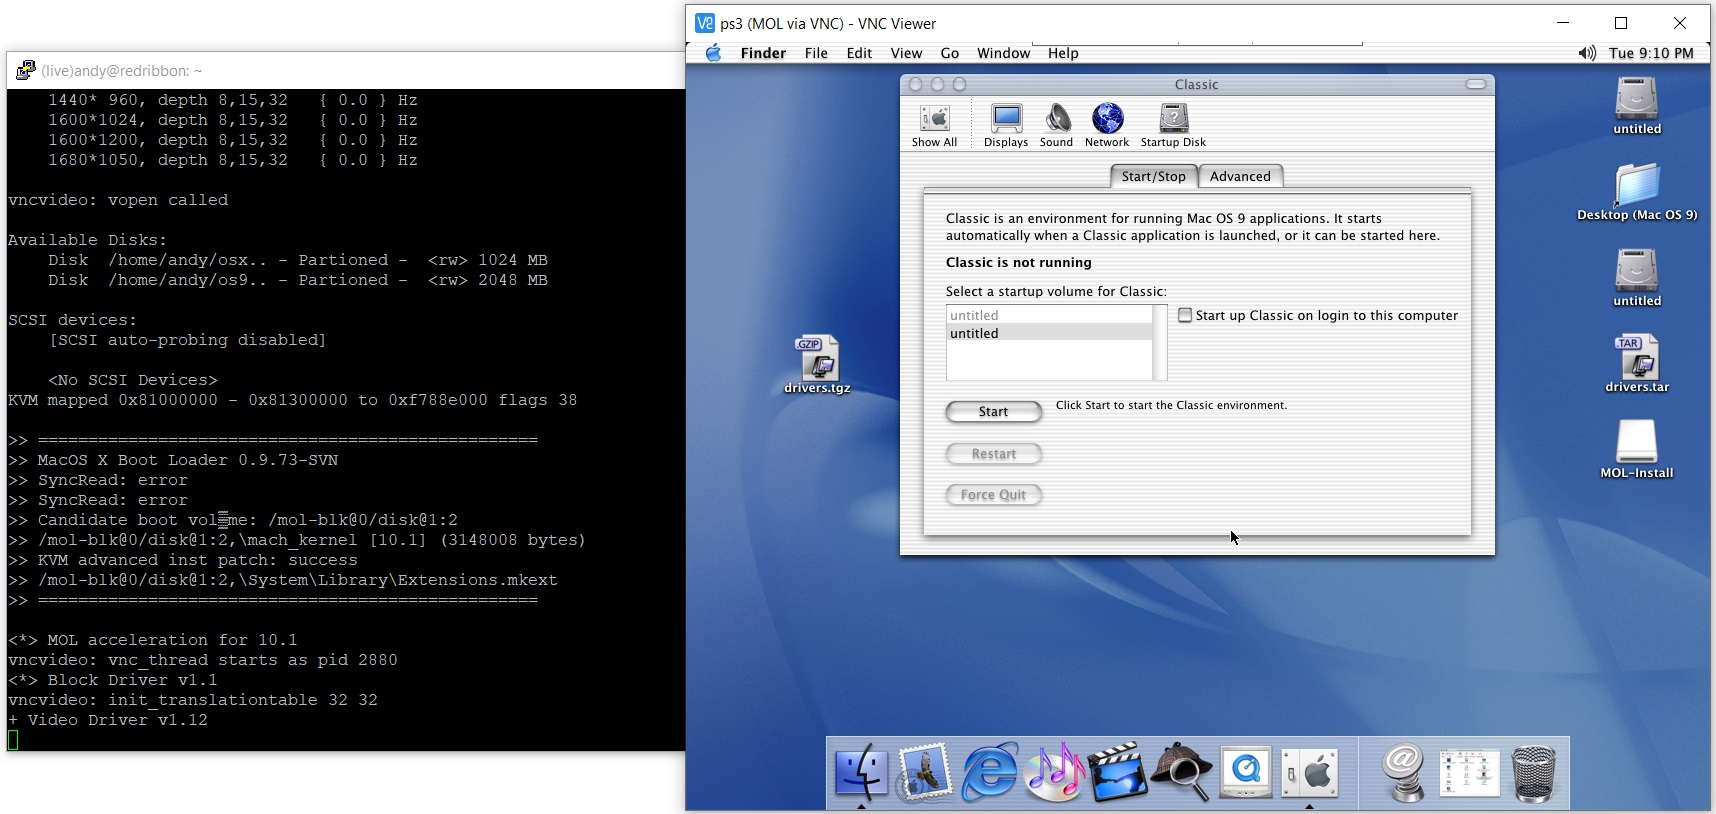This screenshot has width=1716, height=814.
Task: Click the Classic window close button
Action: (915, 84)
